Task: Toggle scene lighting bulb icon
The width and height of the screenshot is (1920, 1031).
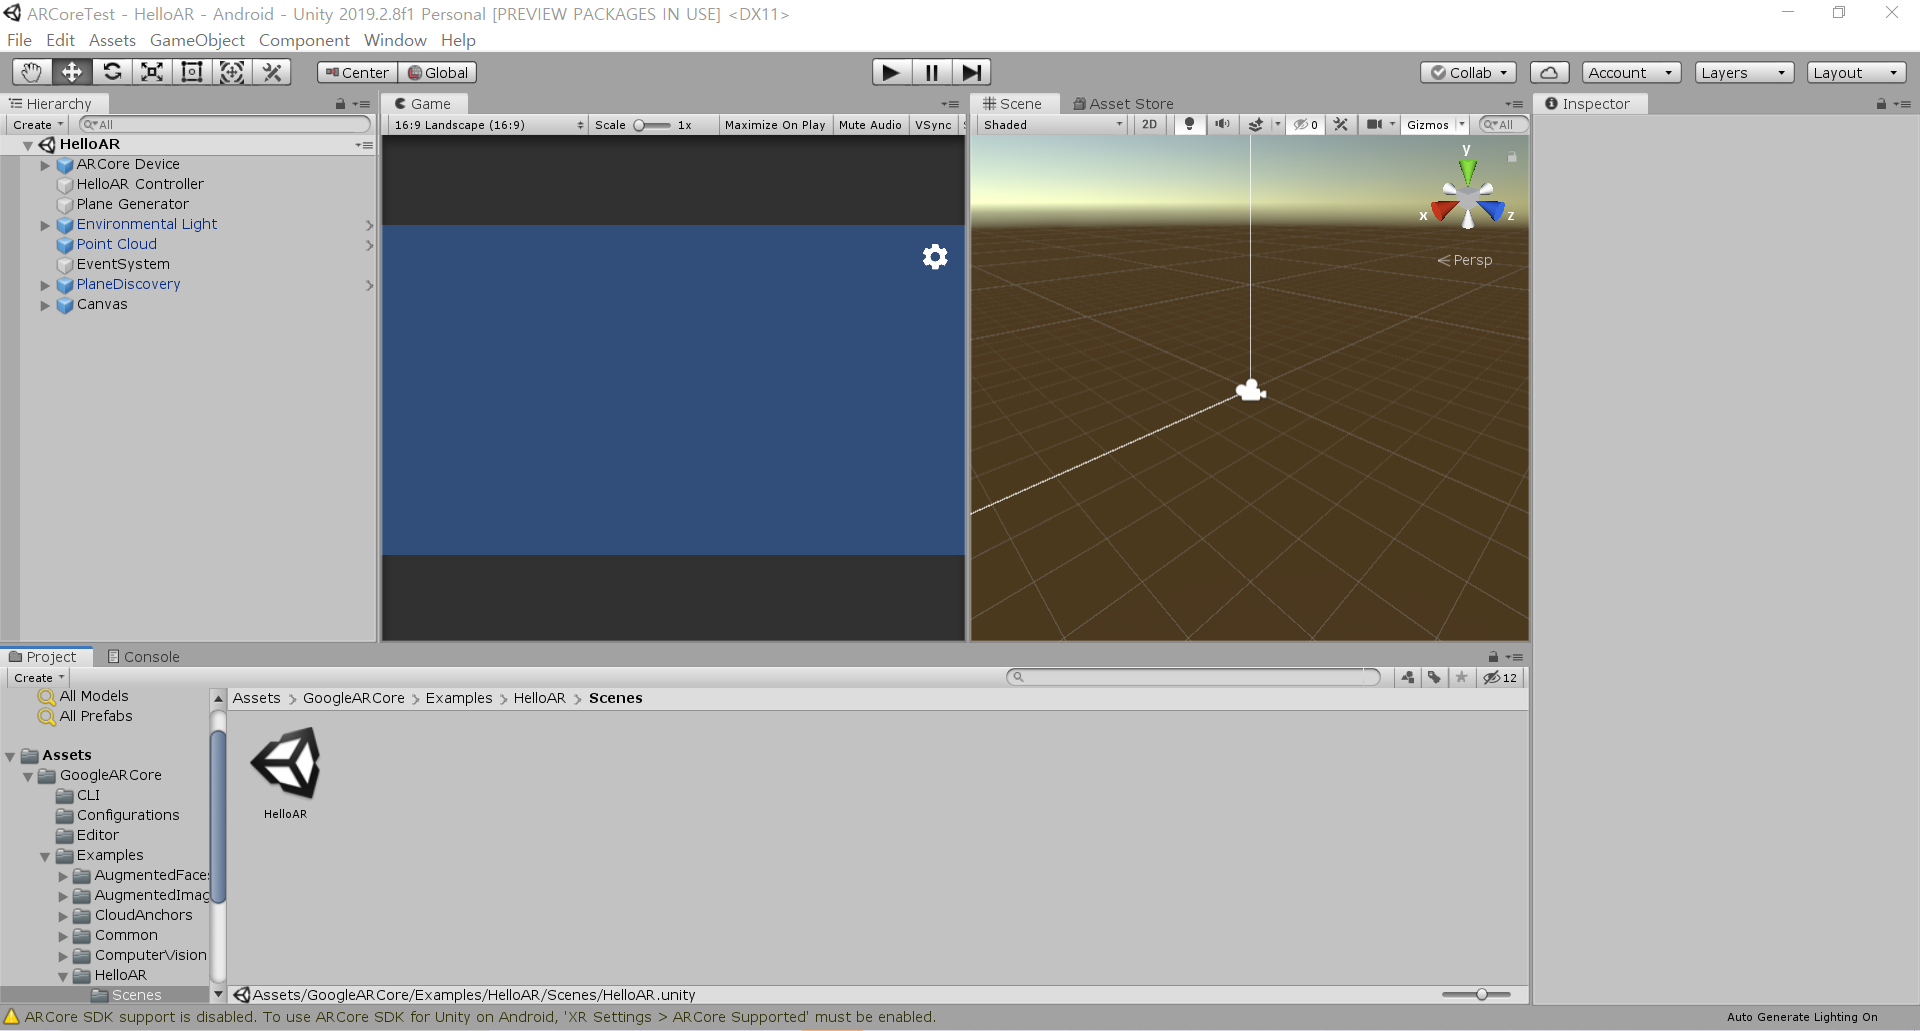Action: [1189, 124]
